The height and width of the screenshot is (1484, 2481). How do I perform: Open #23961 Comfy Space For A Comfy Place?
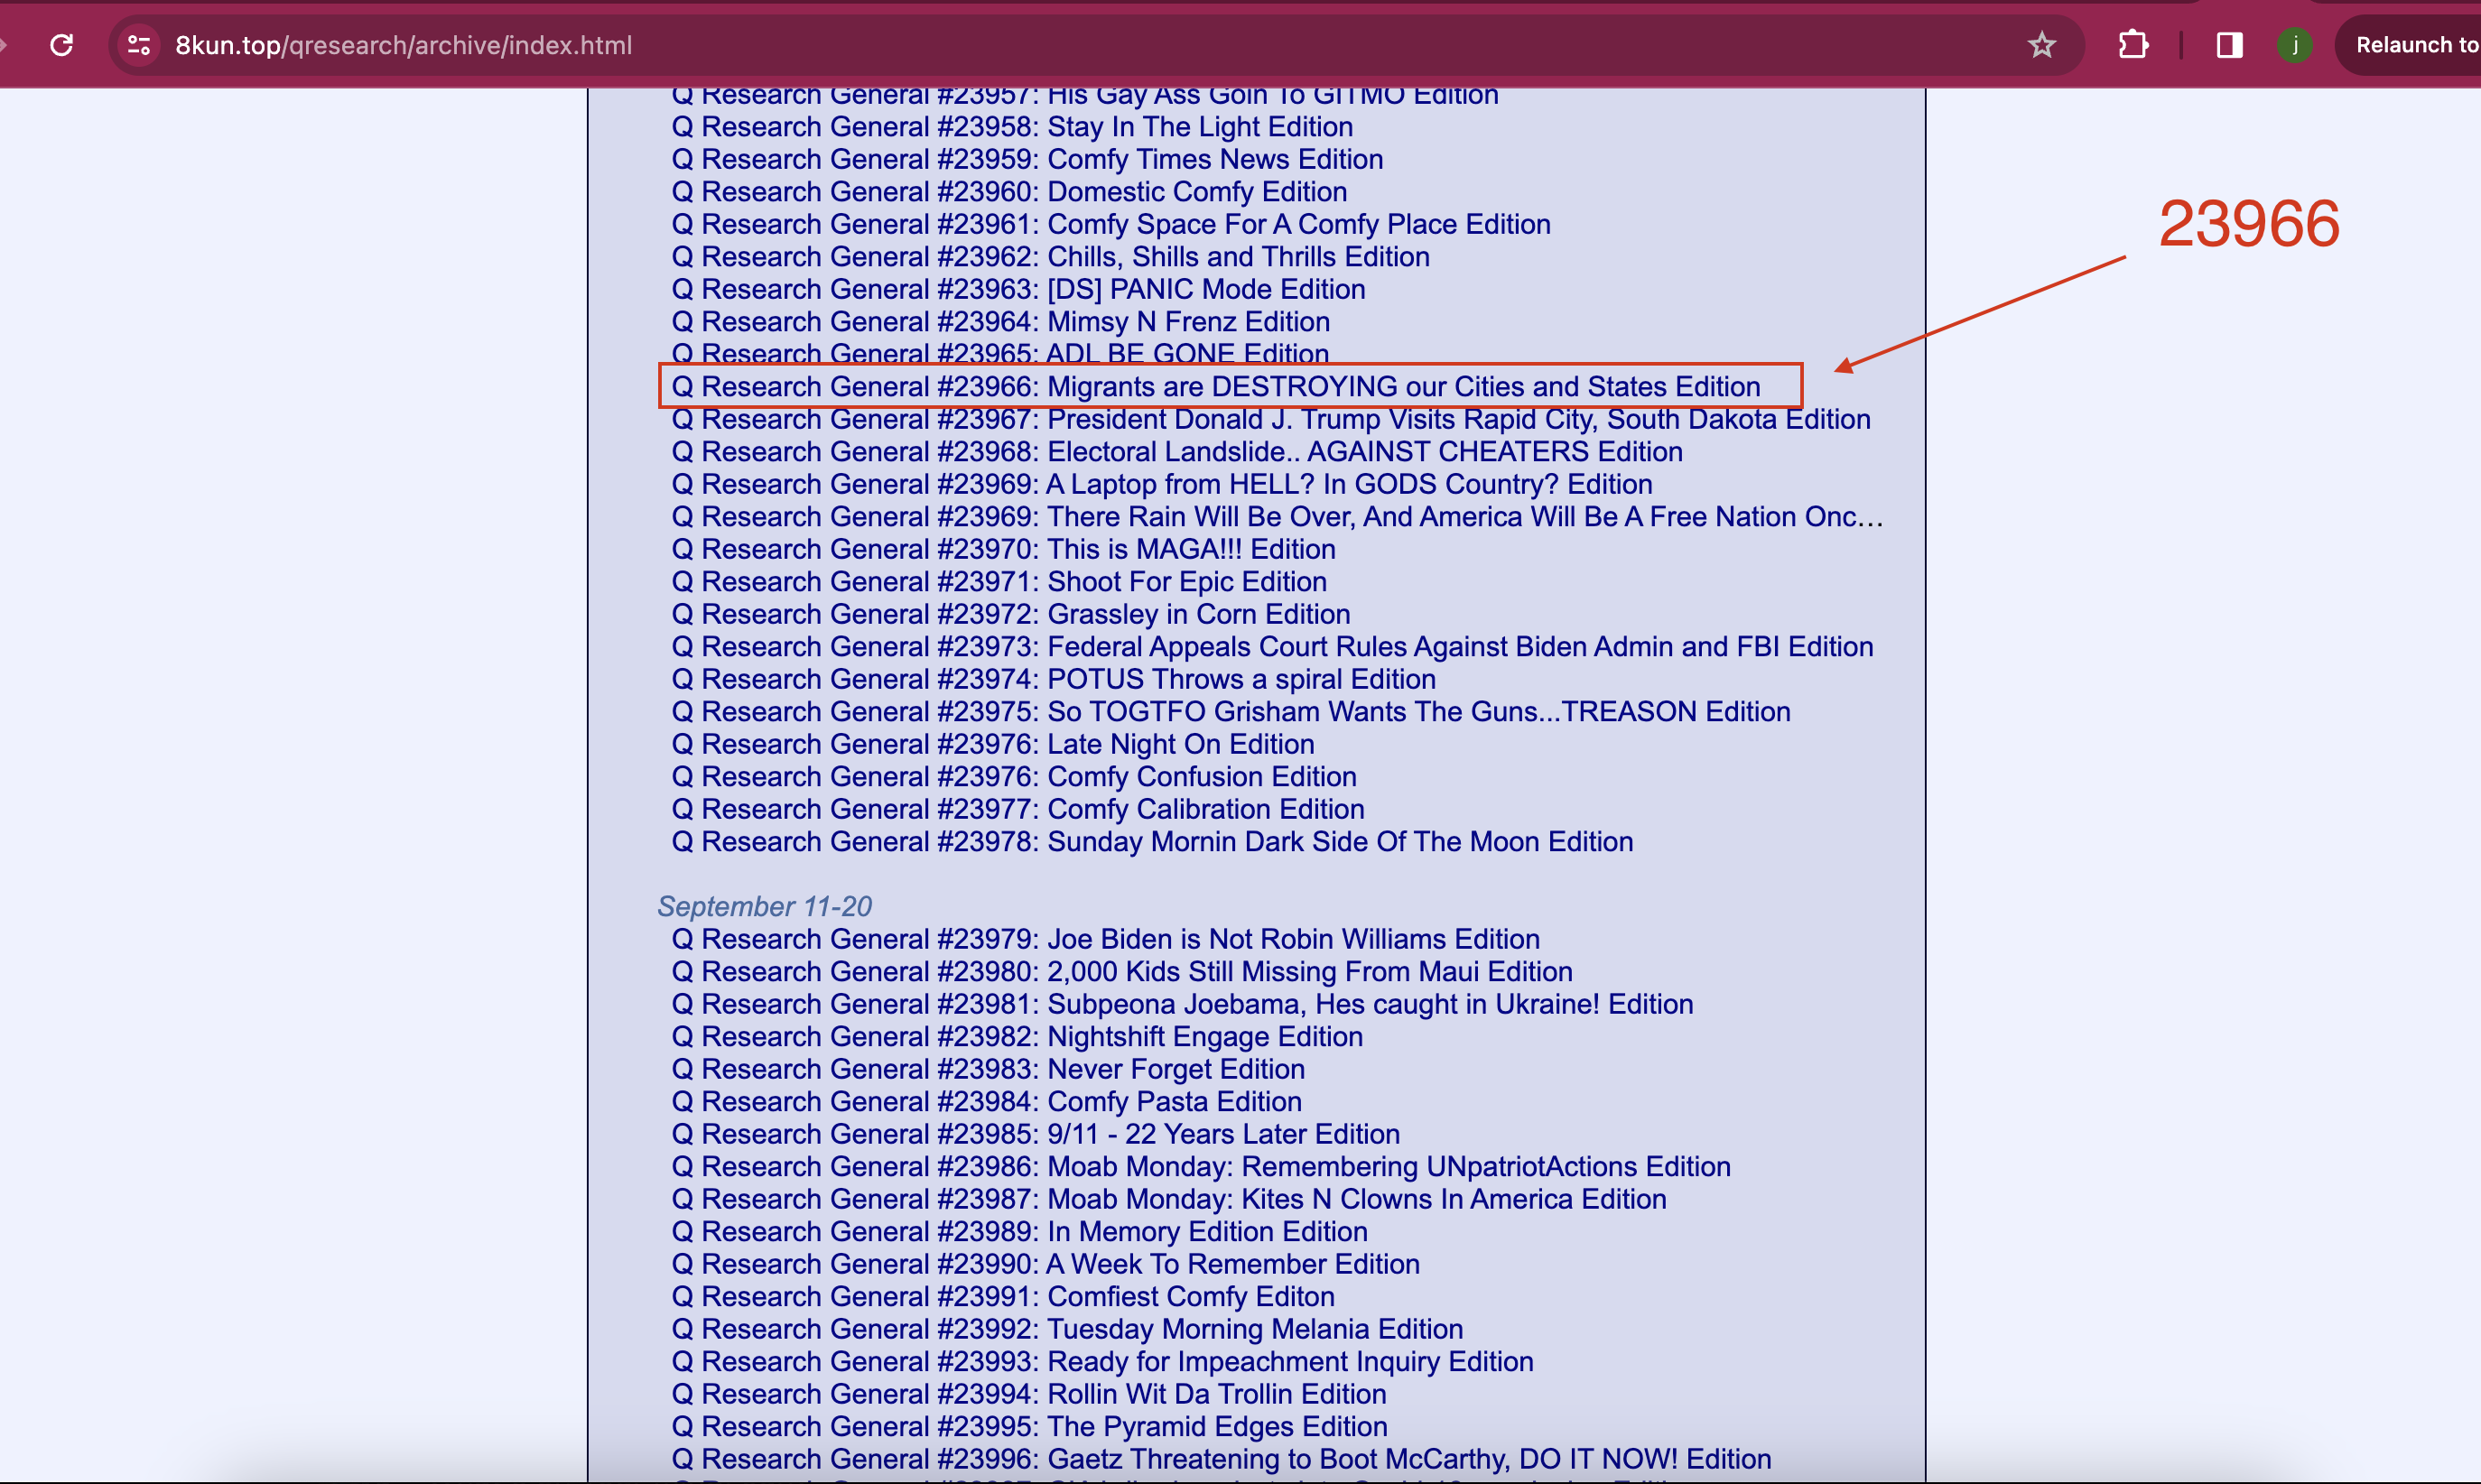tap(1111, 224)
